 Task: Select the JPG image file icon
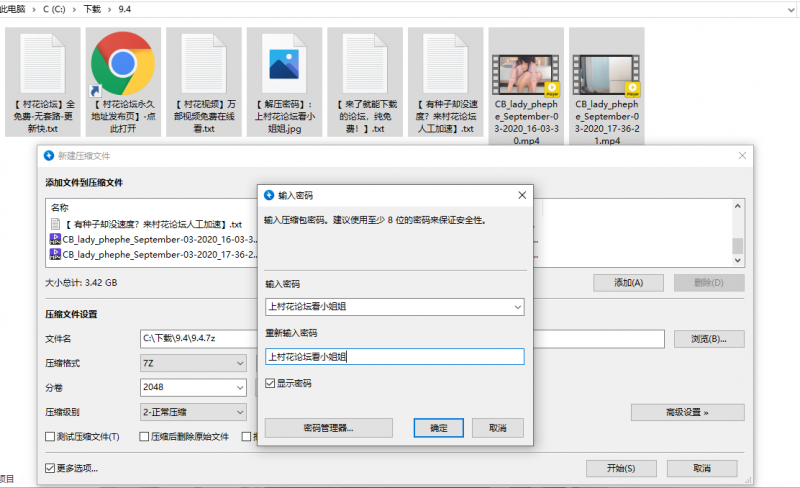pos(283,63)
